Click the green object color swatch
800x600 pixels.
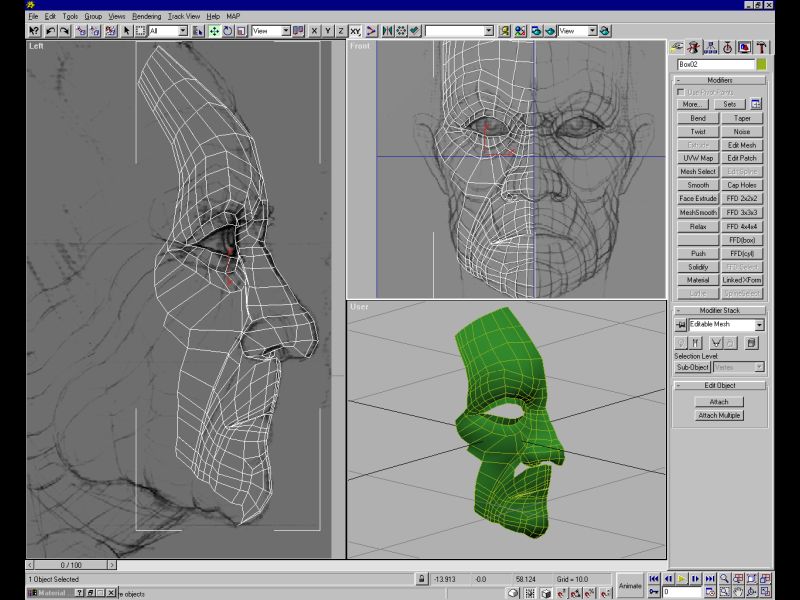(760, 64)
